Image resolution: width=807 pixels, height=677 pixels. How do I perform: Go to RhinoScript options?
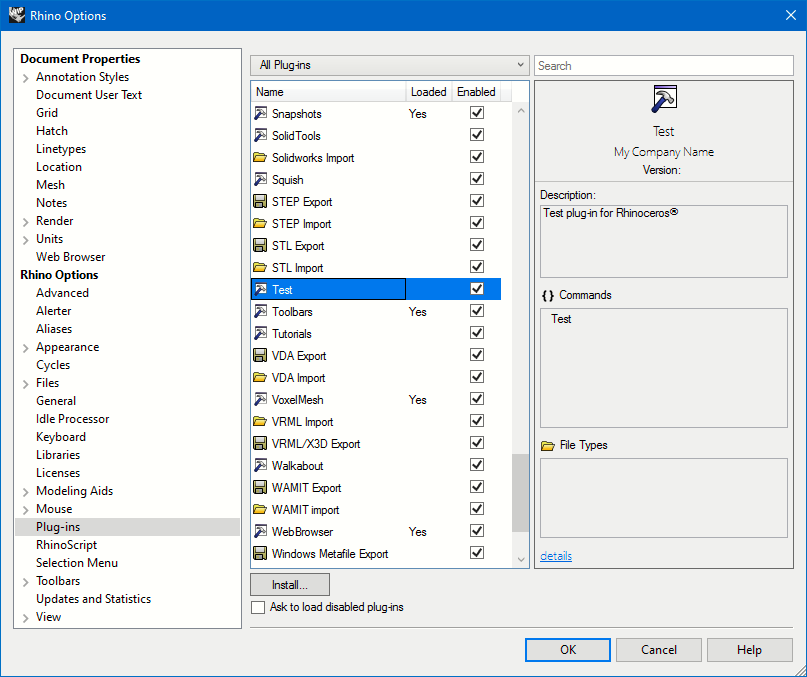pyautogui.click(x=66, y=545)
